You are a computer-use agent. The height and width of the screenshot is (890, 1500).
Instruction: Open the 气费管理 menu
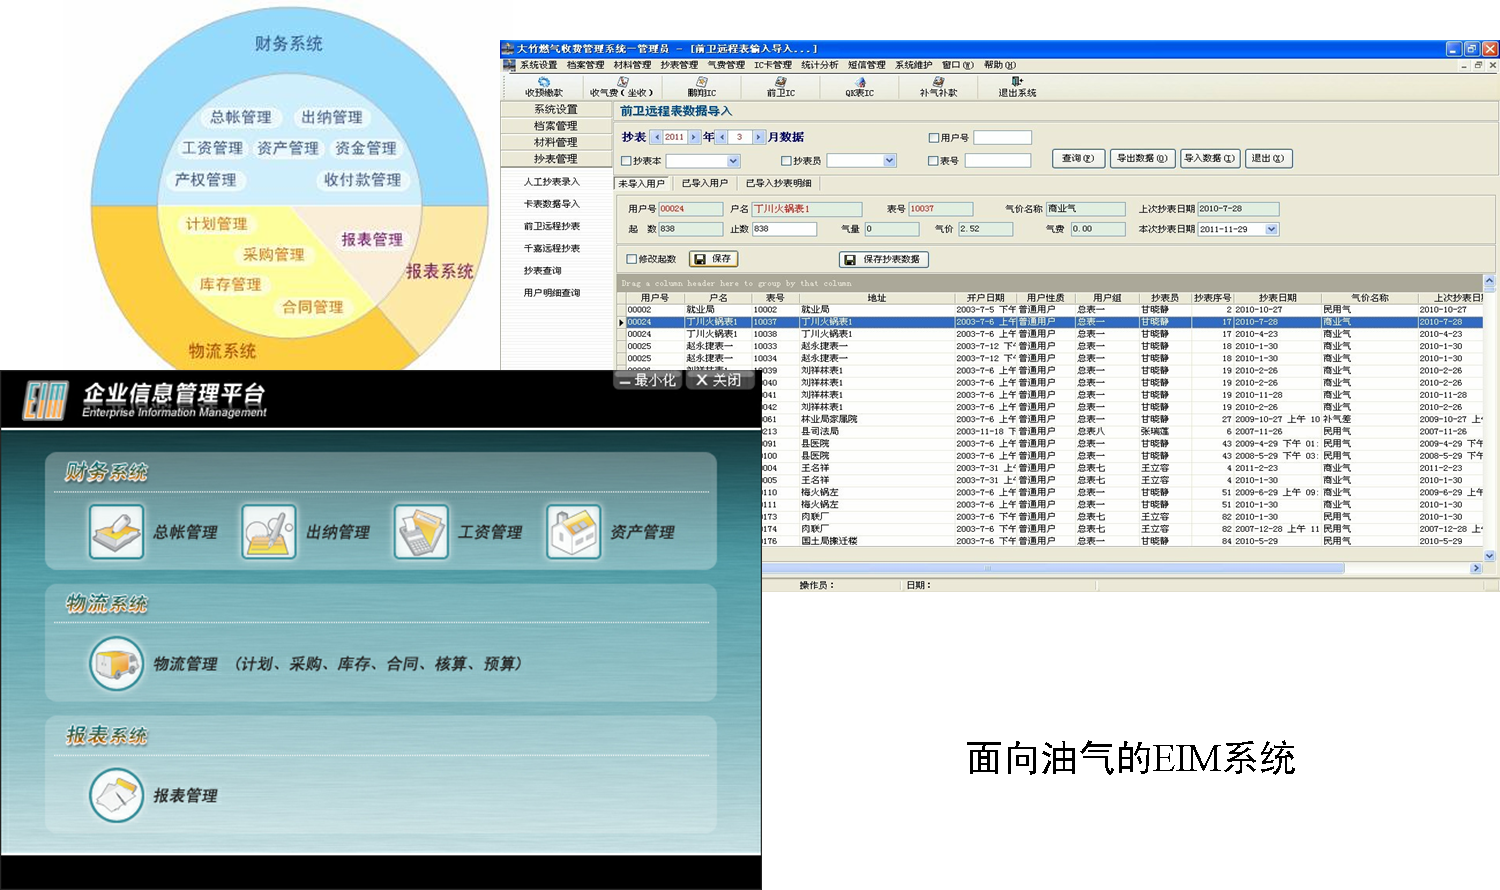pyautogui.click(x=726, y=65)
